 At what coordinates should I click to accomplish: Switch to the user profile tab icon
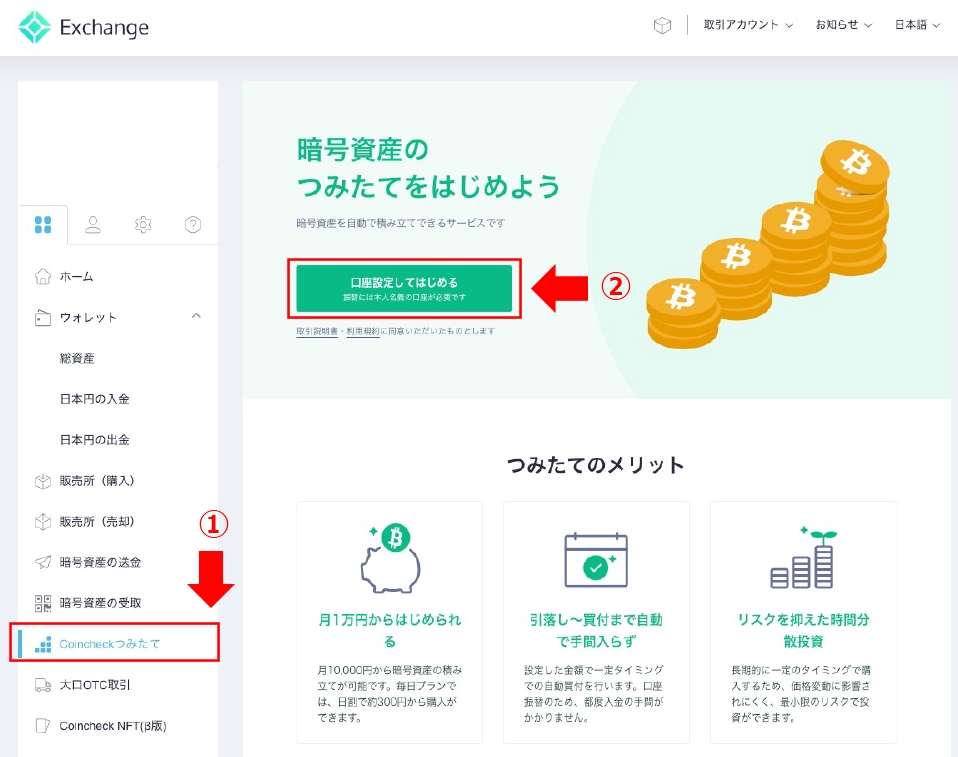(x=93, y=225)
